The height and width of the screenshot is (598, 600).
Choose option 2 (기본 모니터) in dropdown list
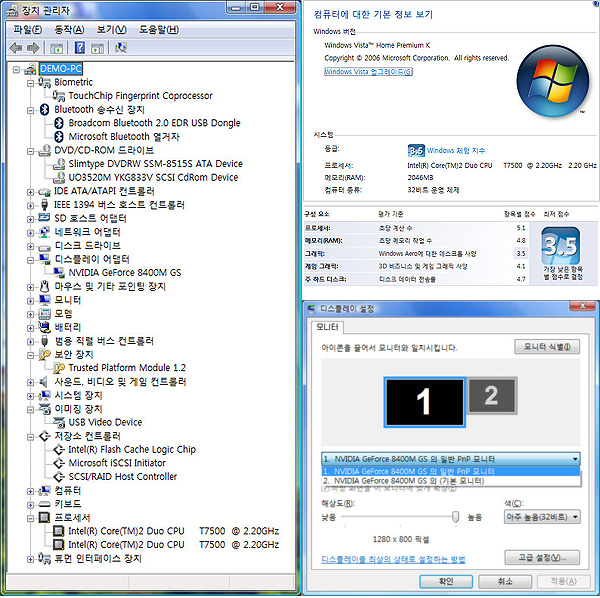(x=451, y=481)
